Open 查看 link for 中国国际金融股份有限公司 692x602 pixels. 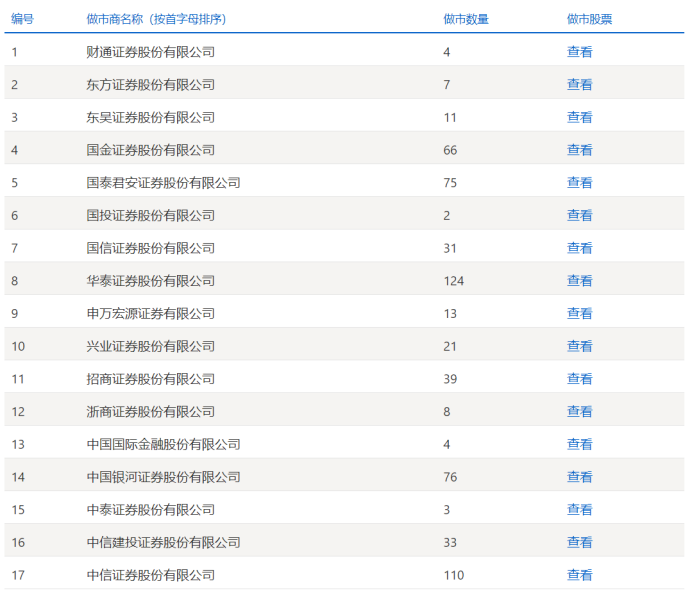point(579,444)
